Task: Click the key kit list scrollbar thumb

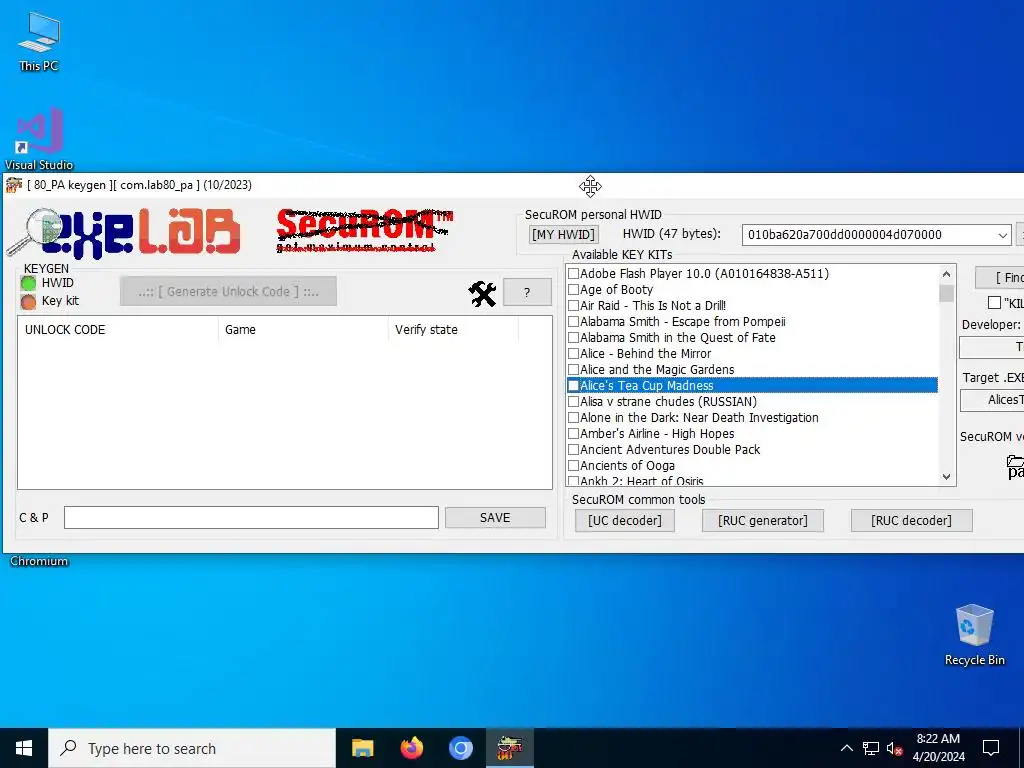Action: click(x=946, y=293)
